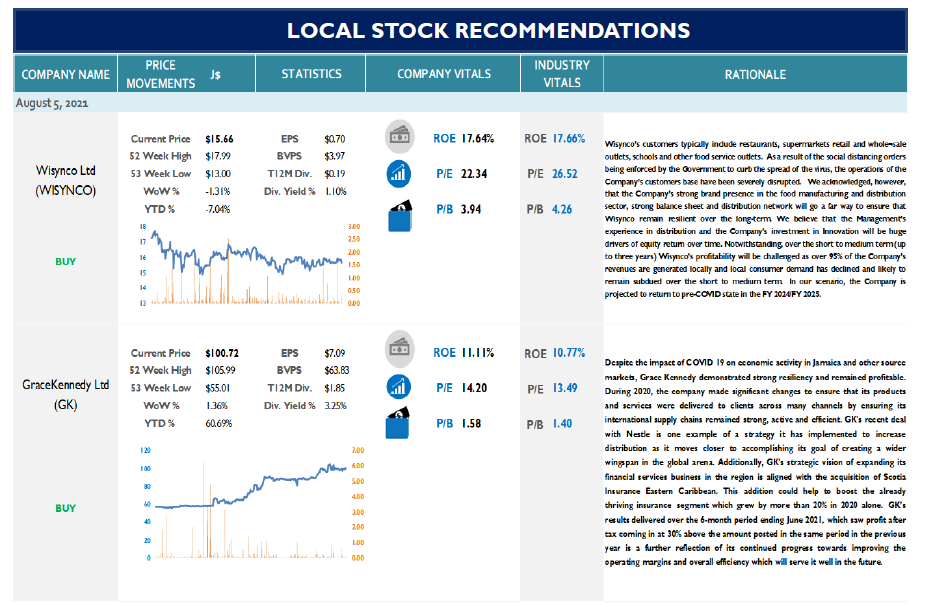Screen dimensions: 934x607
Task: Click the LOCAL STOCK RECOMMENDATIONS title
Action: click(x=488, y=30)
